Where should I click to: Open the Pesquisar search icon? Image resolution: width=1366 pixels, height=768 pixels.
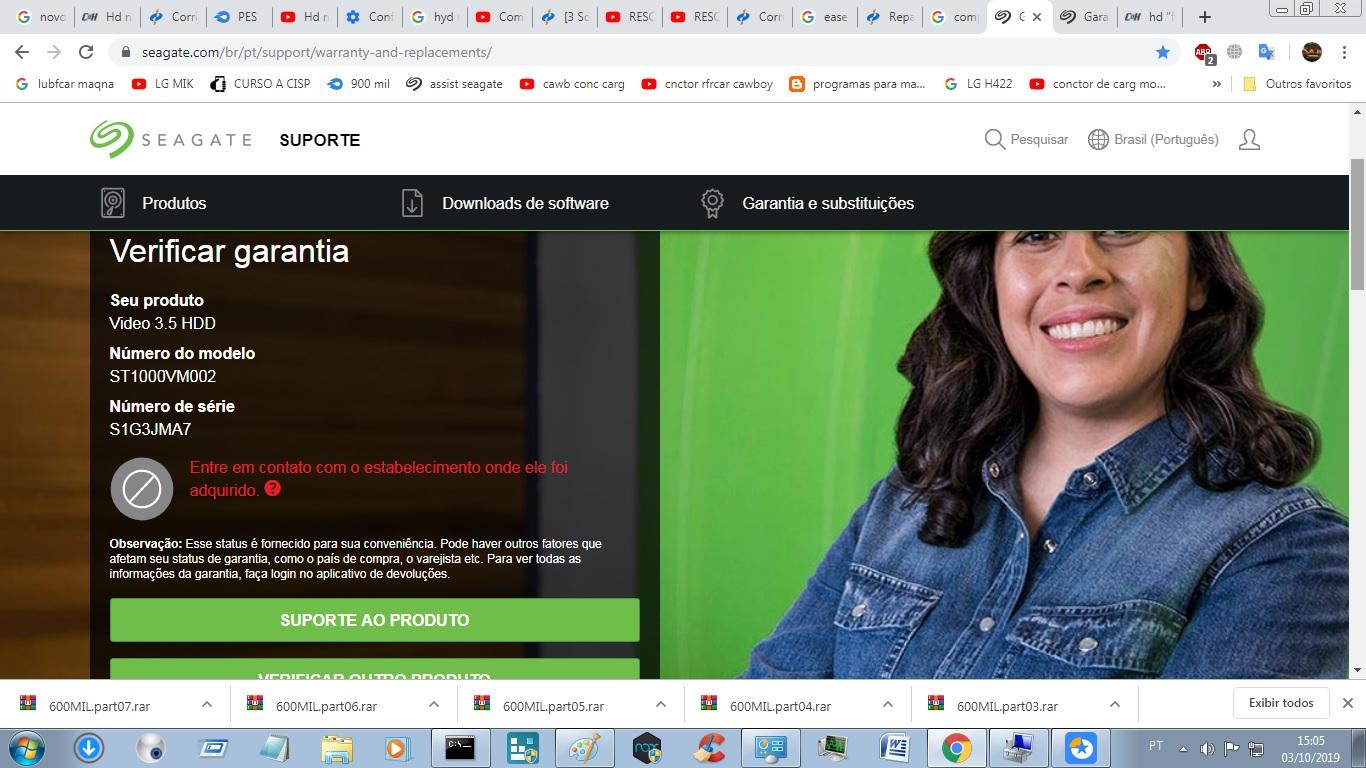(994, 139)
